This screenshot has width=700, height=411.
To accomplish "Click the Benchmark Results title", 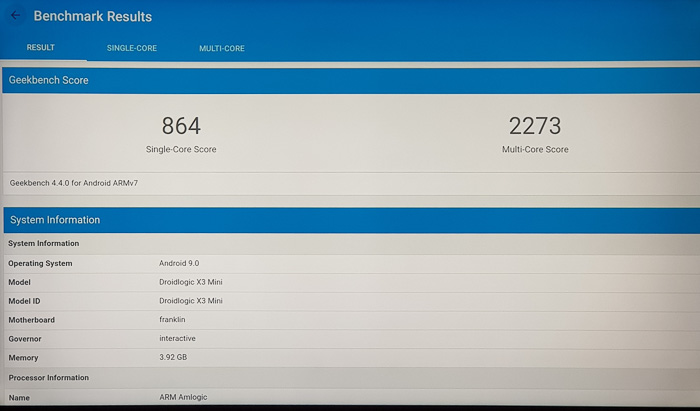I will (x=93, y=17).
